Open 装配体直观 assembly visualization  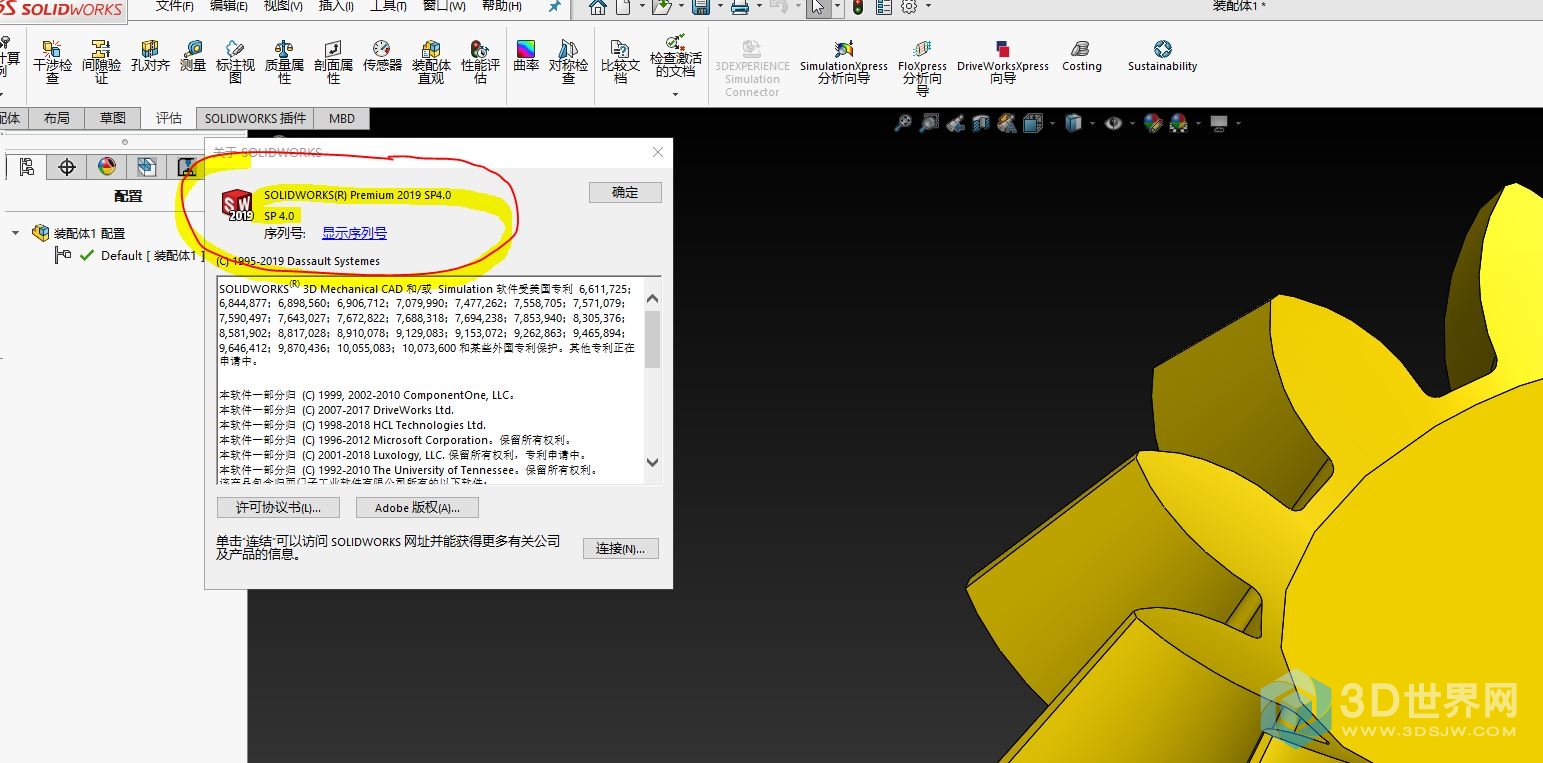431,62
